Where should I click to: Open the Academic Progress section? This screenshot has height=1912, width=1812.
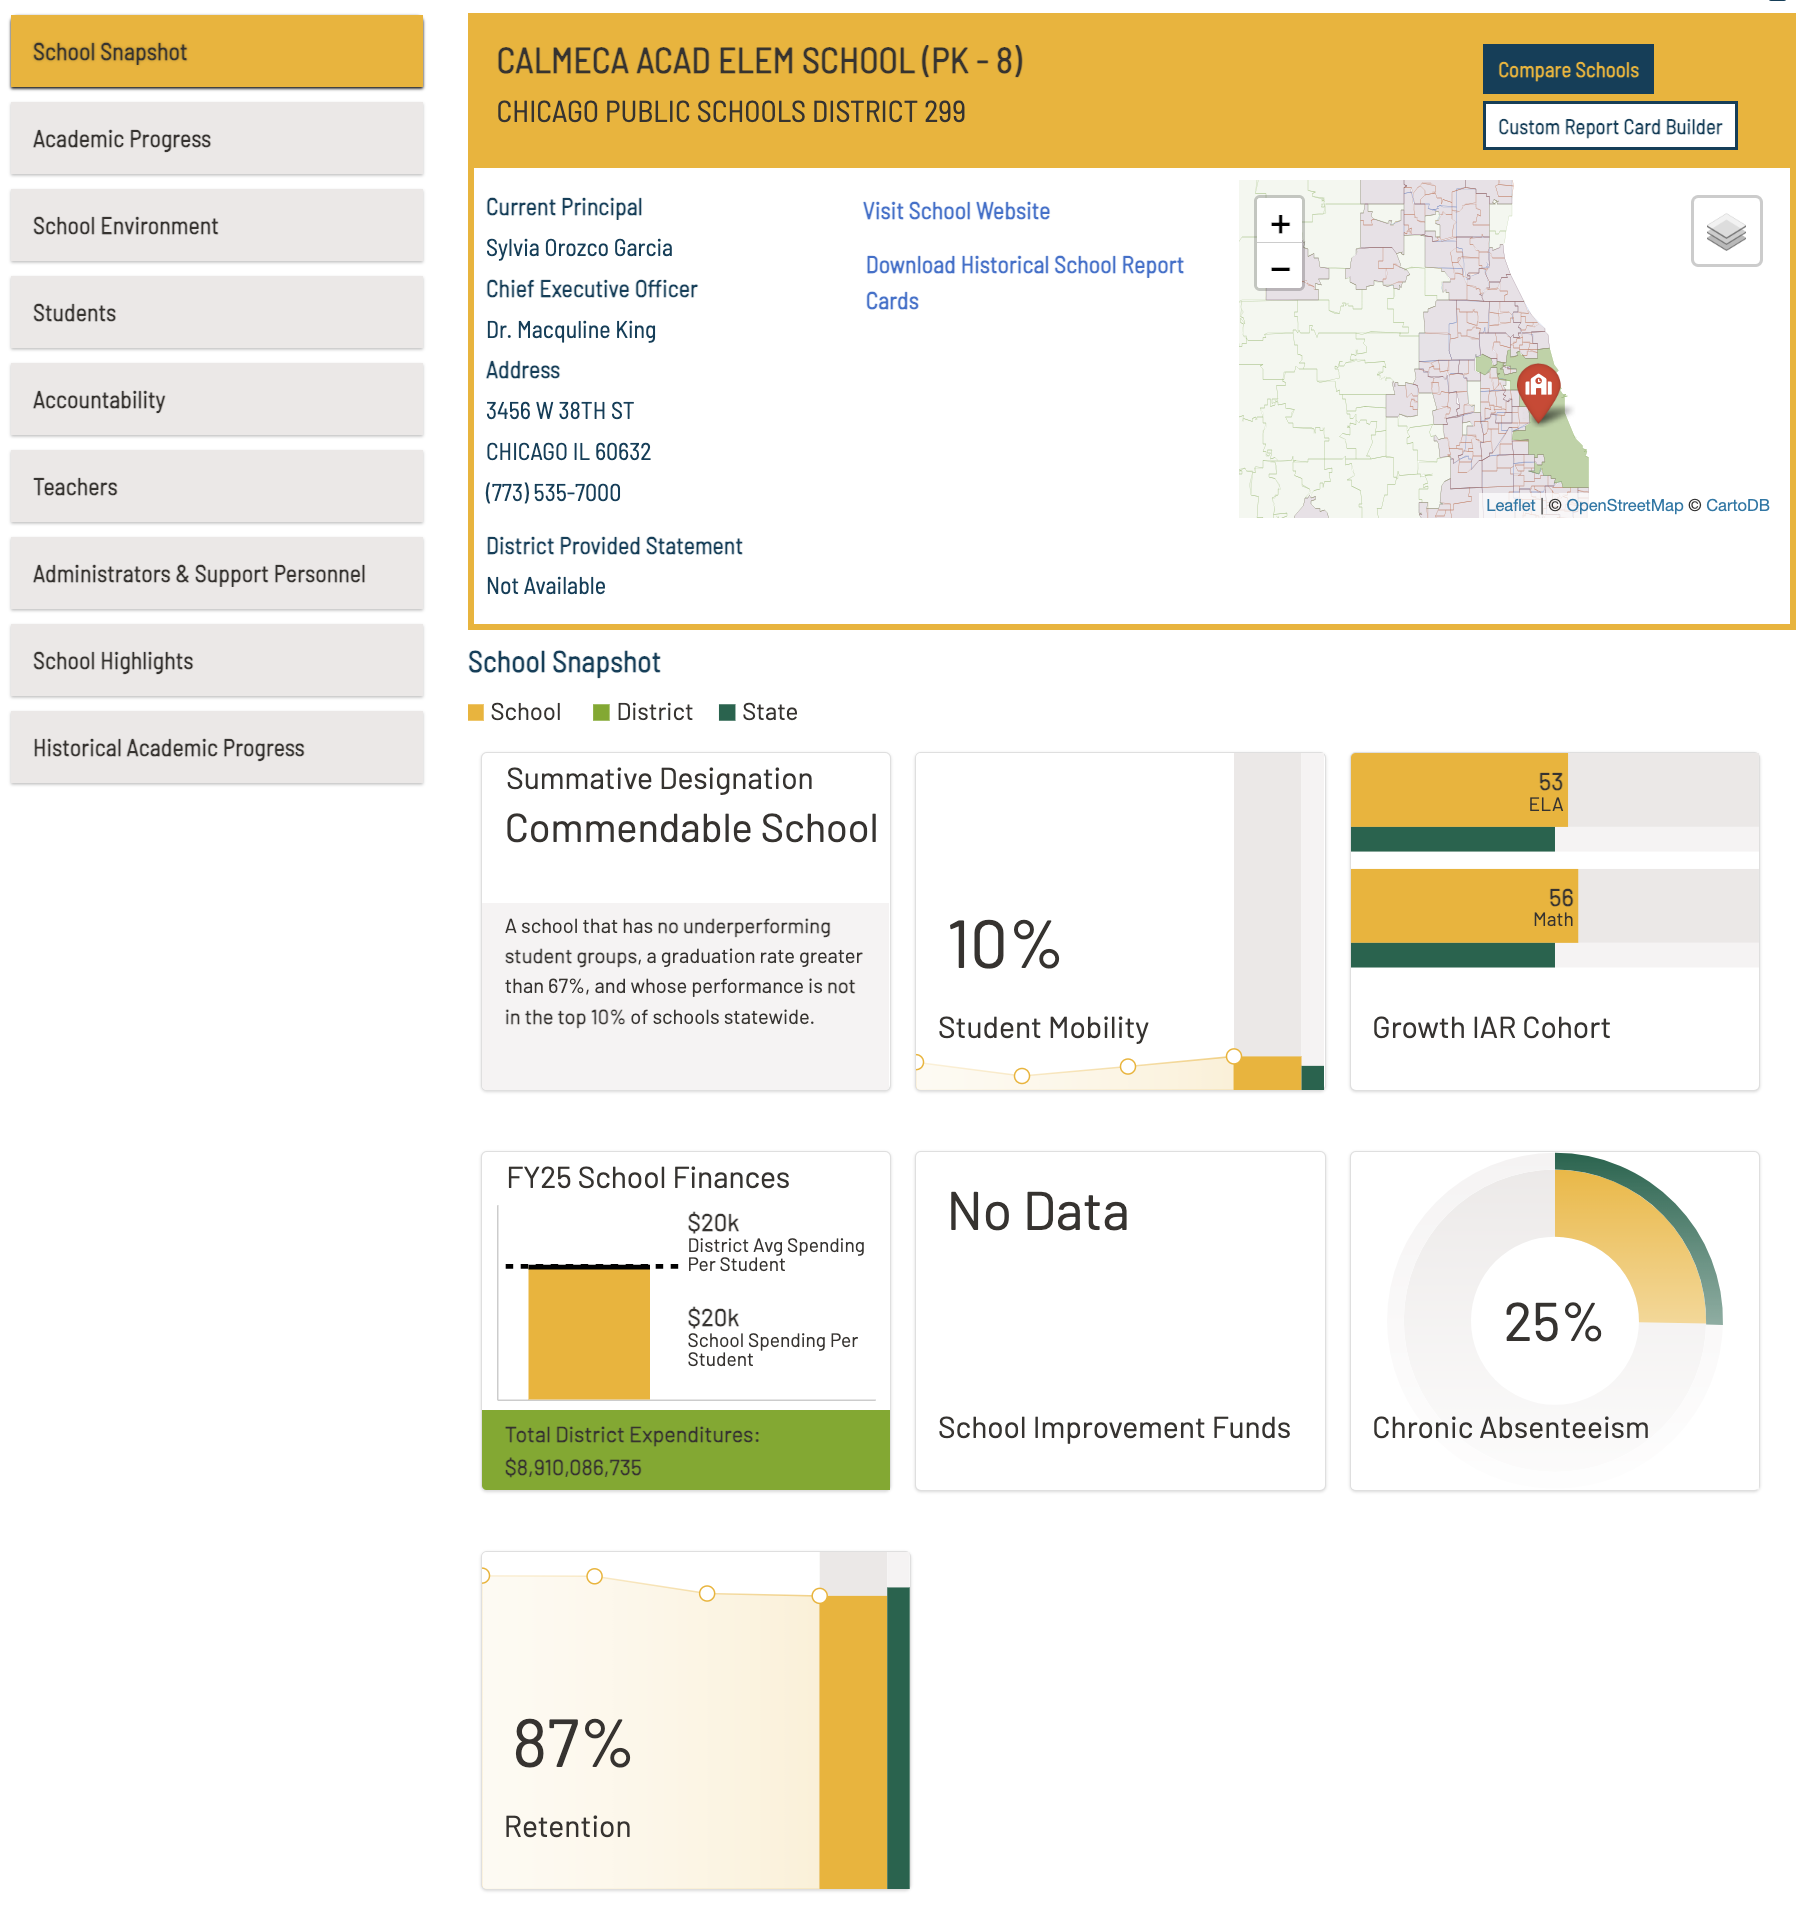point(216,139)
